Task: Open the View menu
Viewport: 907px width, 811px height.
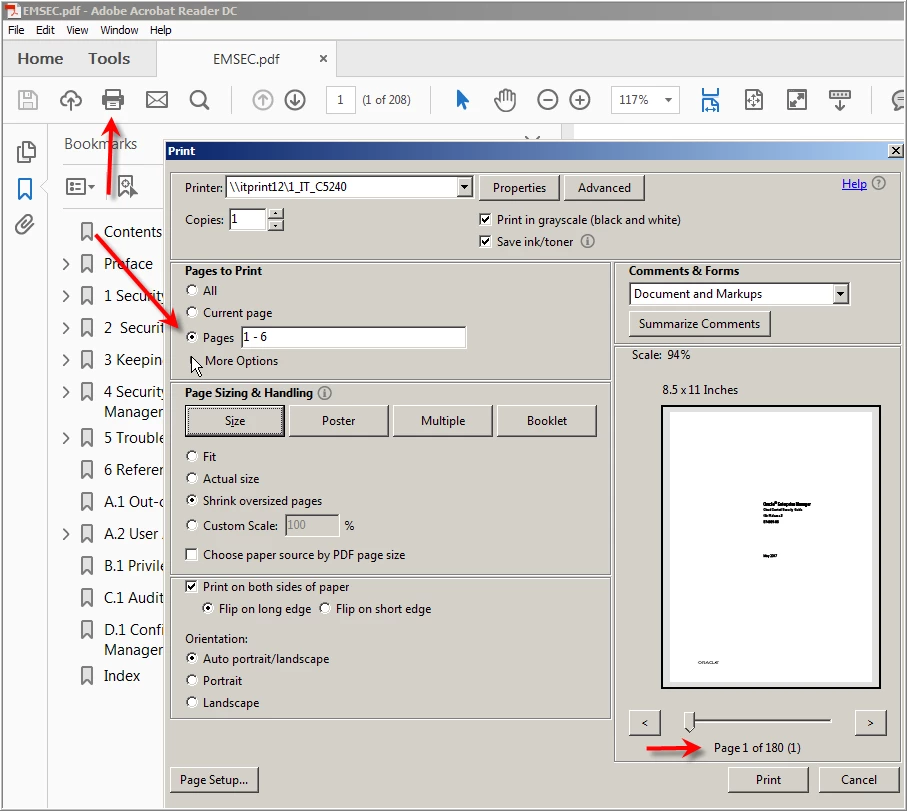Action: (x=77, y=30)
